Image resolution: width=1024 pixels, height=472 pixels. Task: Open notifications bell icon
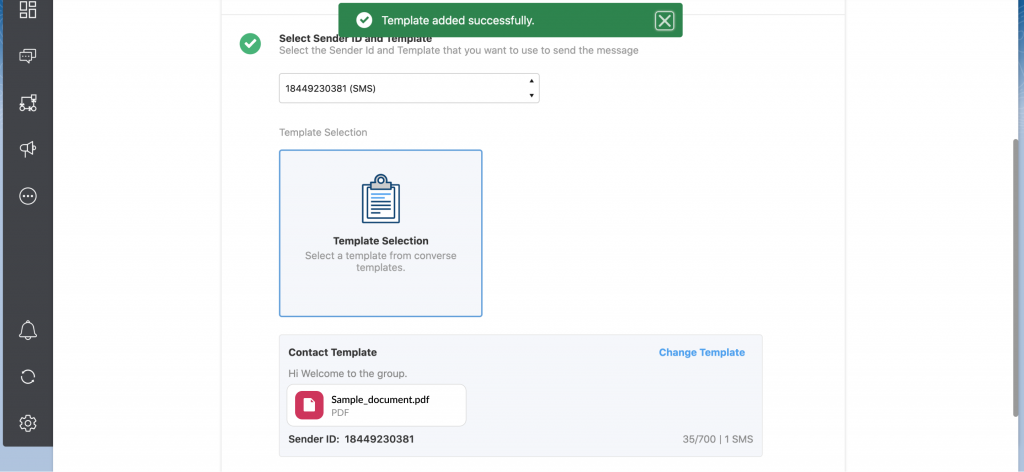pos(27,330)
